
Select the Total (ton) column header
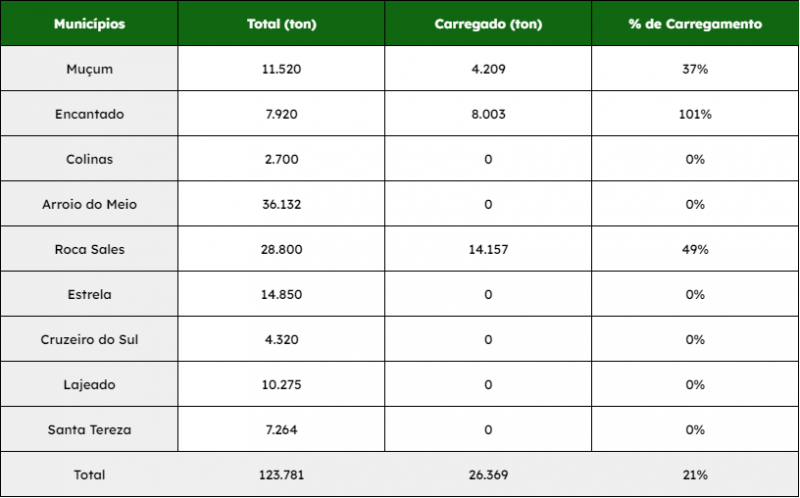[x=281, y=24]
